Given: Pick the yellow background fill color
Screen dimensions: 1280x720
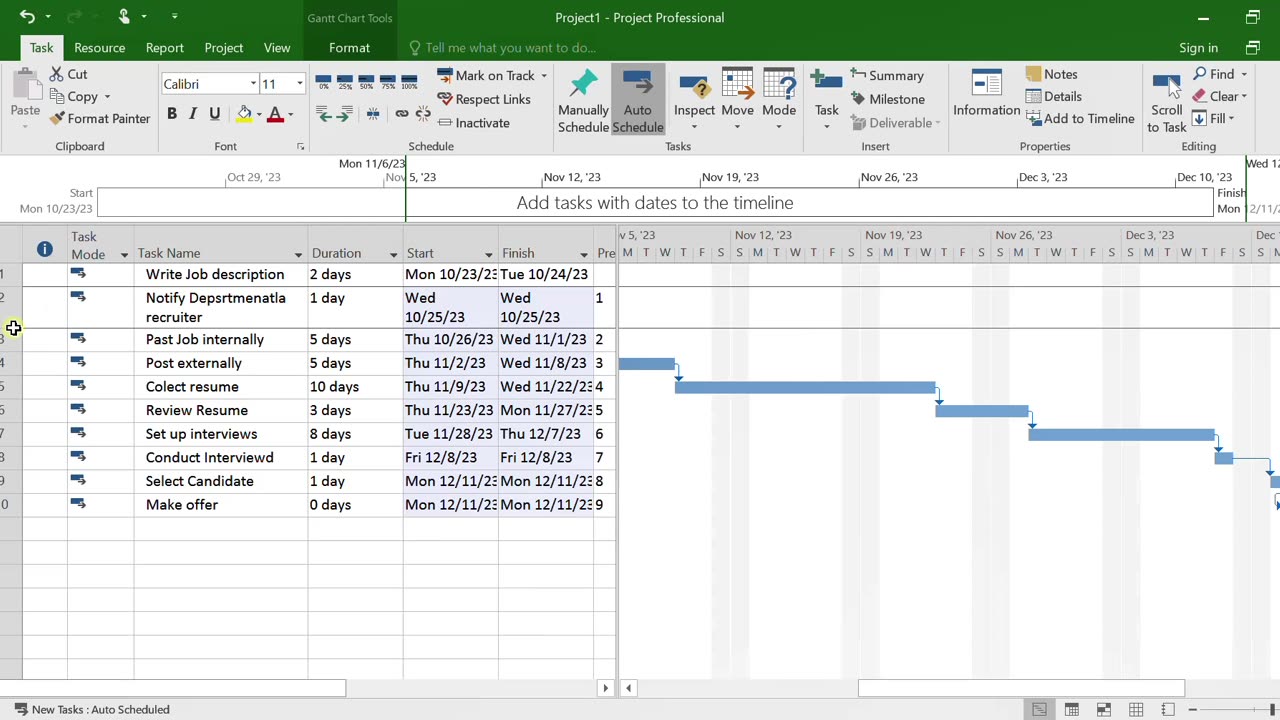Looking at the screenshot, I should coord(244,114).
